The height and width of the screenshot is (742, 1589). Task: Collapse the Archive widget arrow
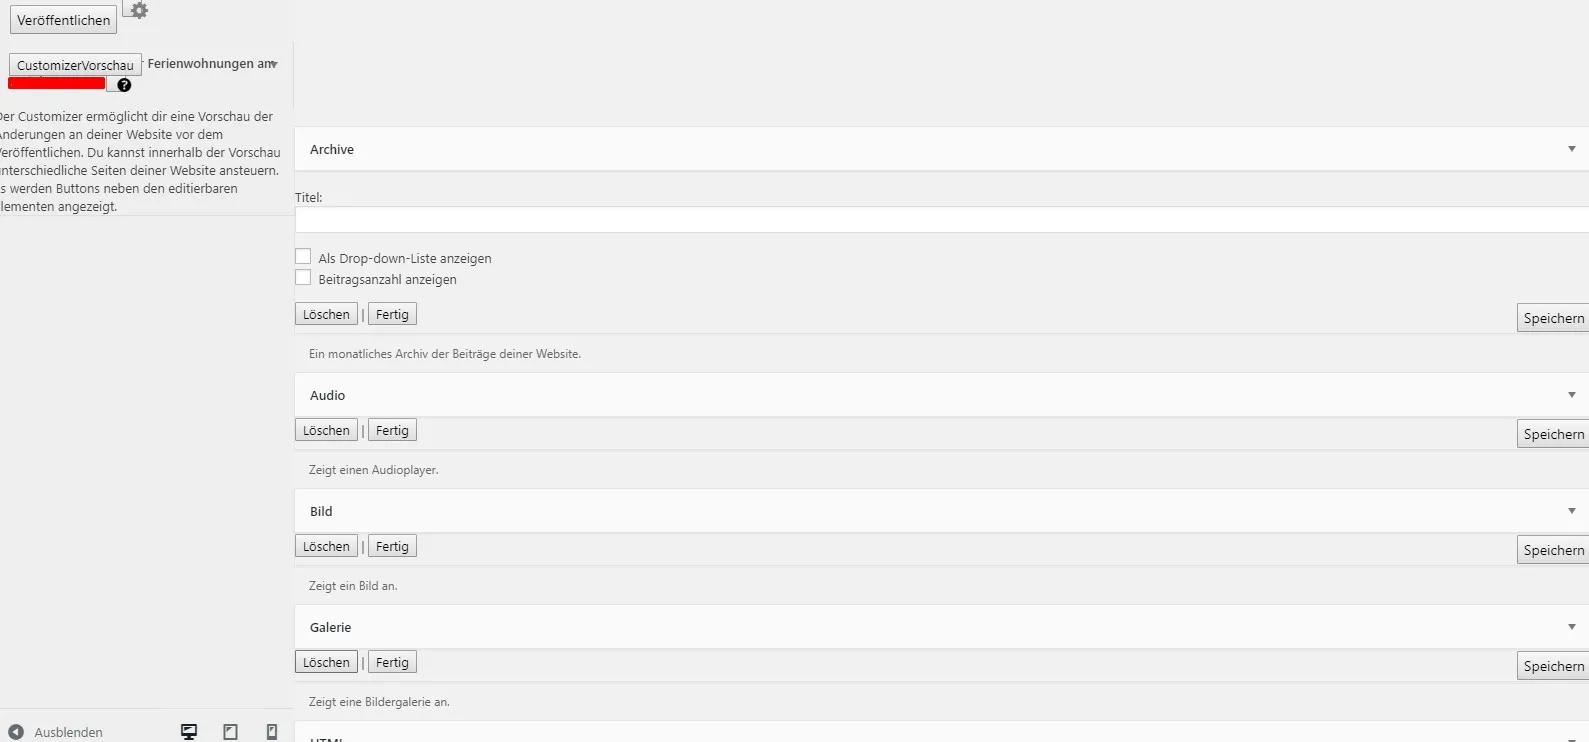coord(1572,149)
